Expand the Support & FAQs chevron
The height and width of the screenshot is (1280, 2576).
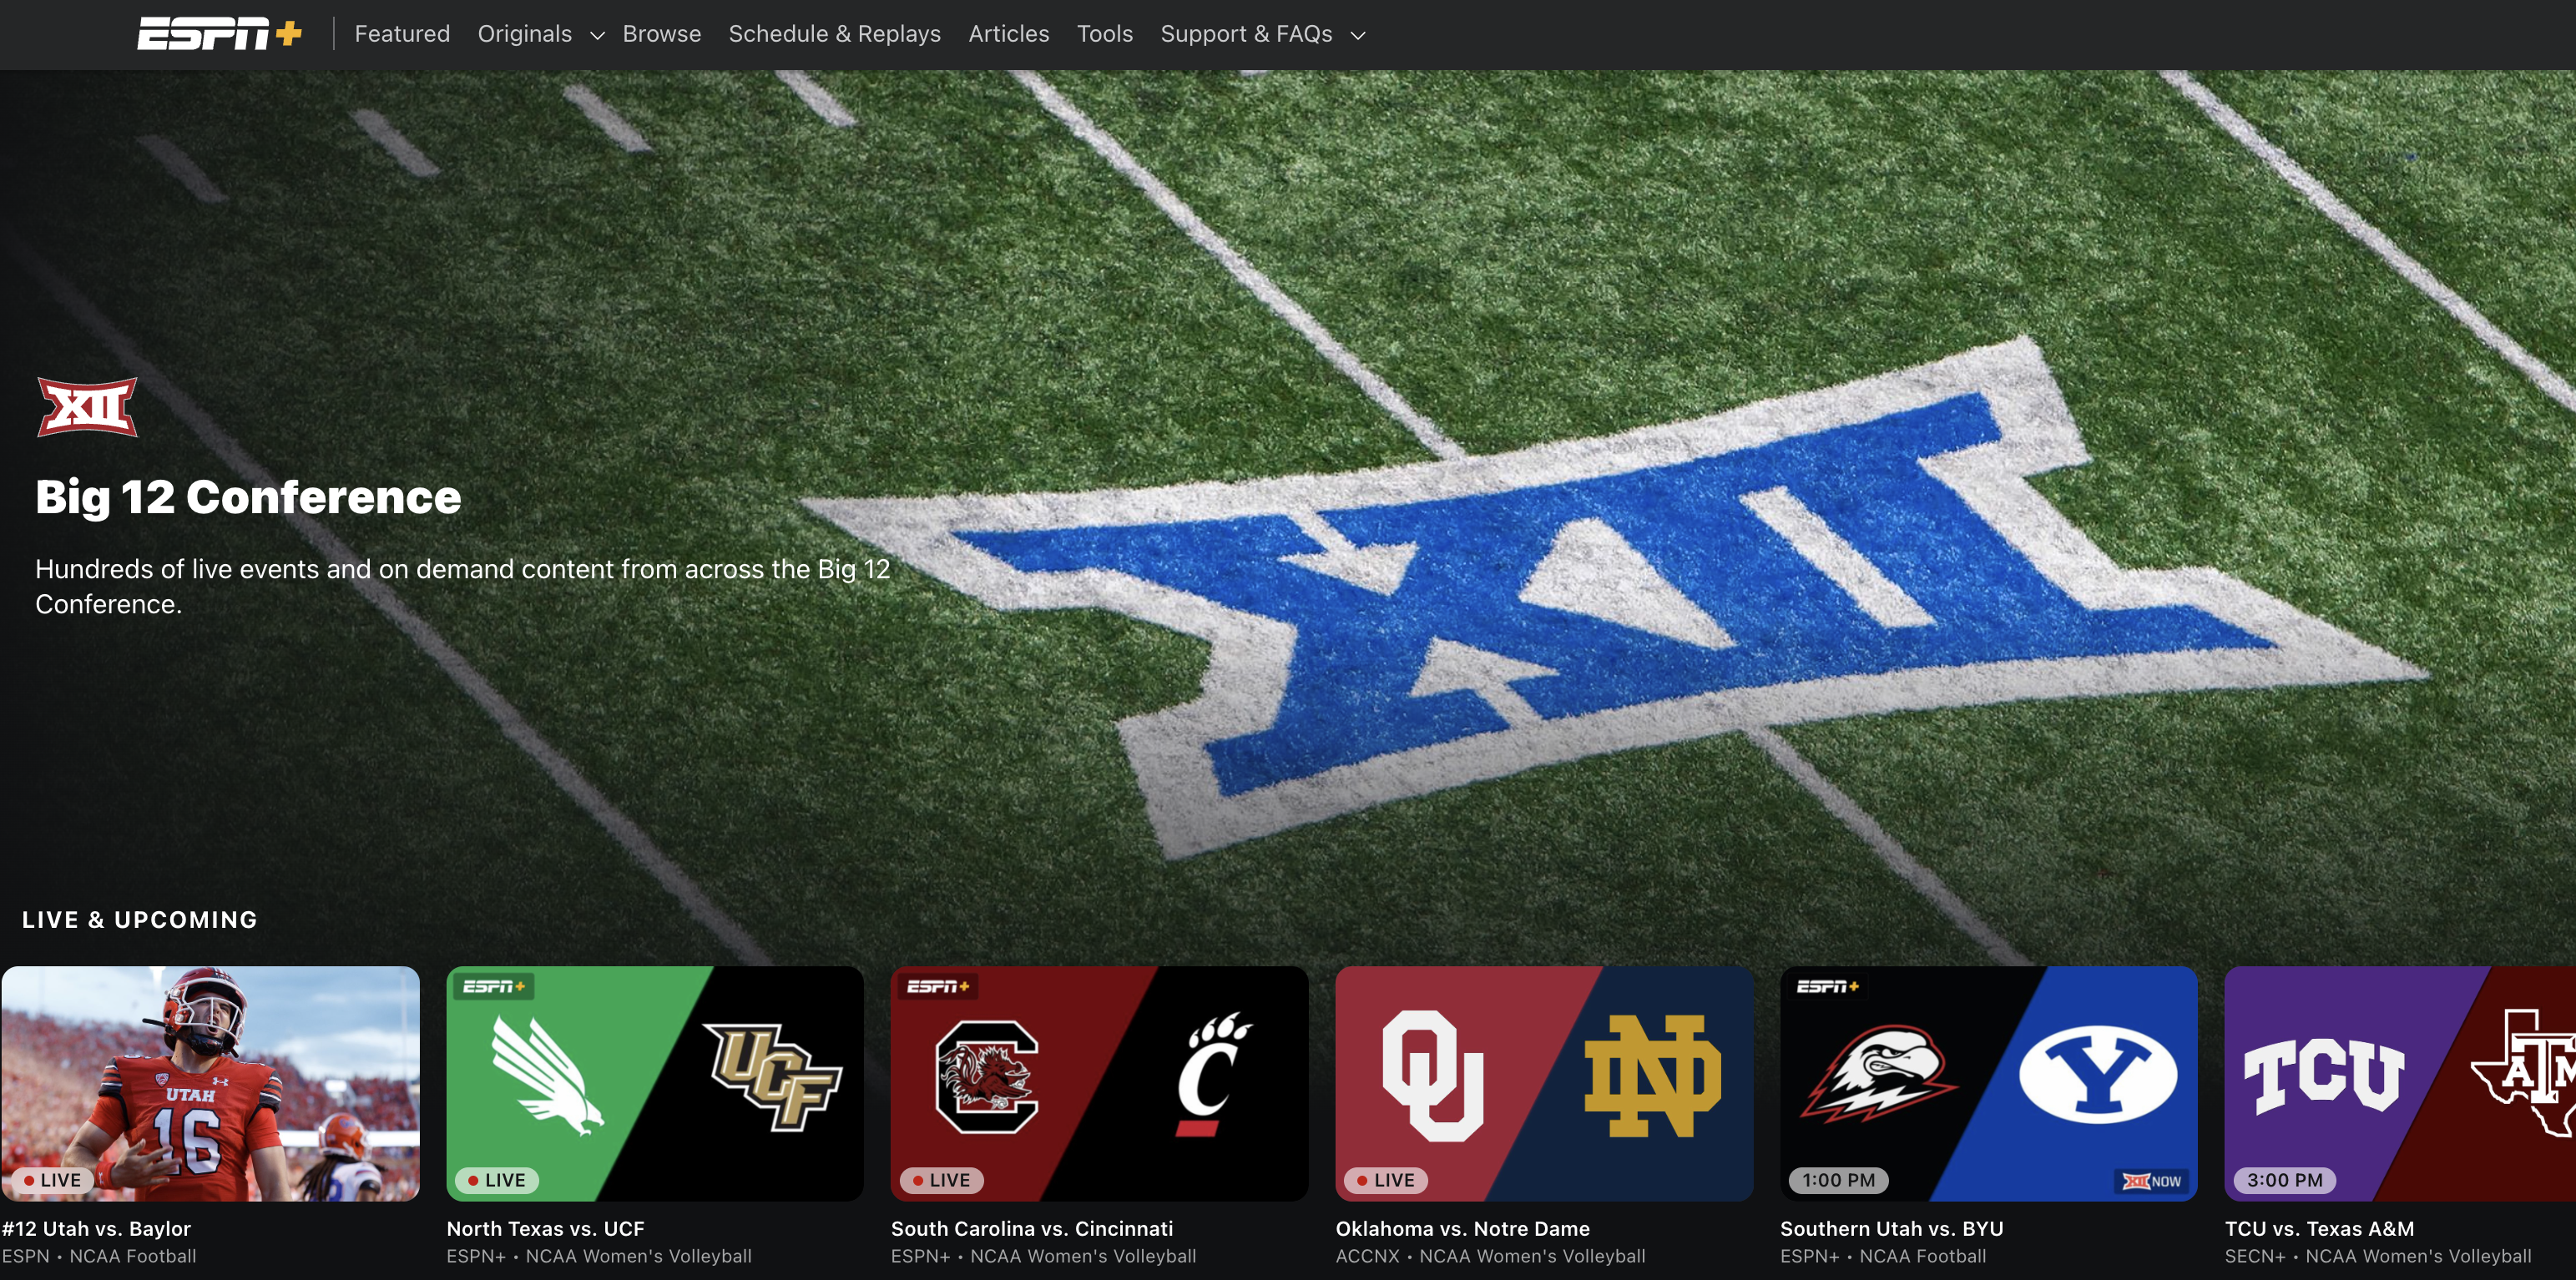[x=1357, y=36]
